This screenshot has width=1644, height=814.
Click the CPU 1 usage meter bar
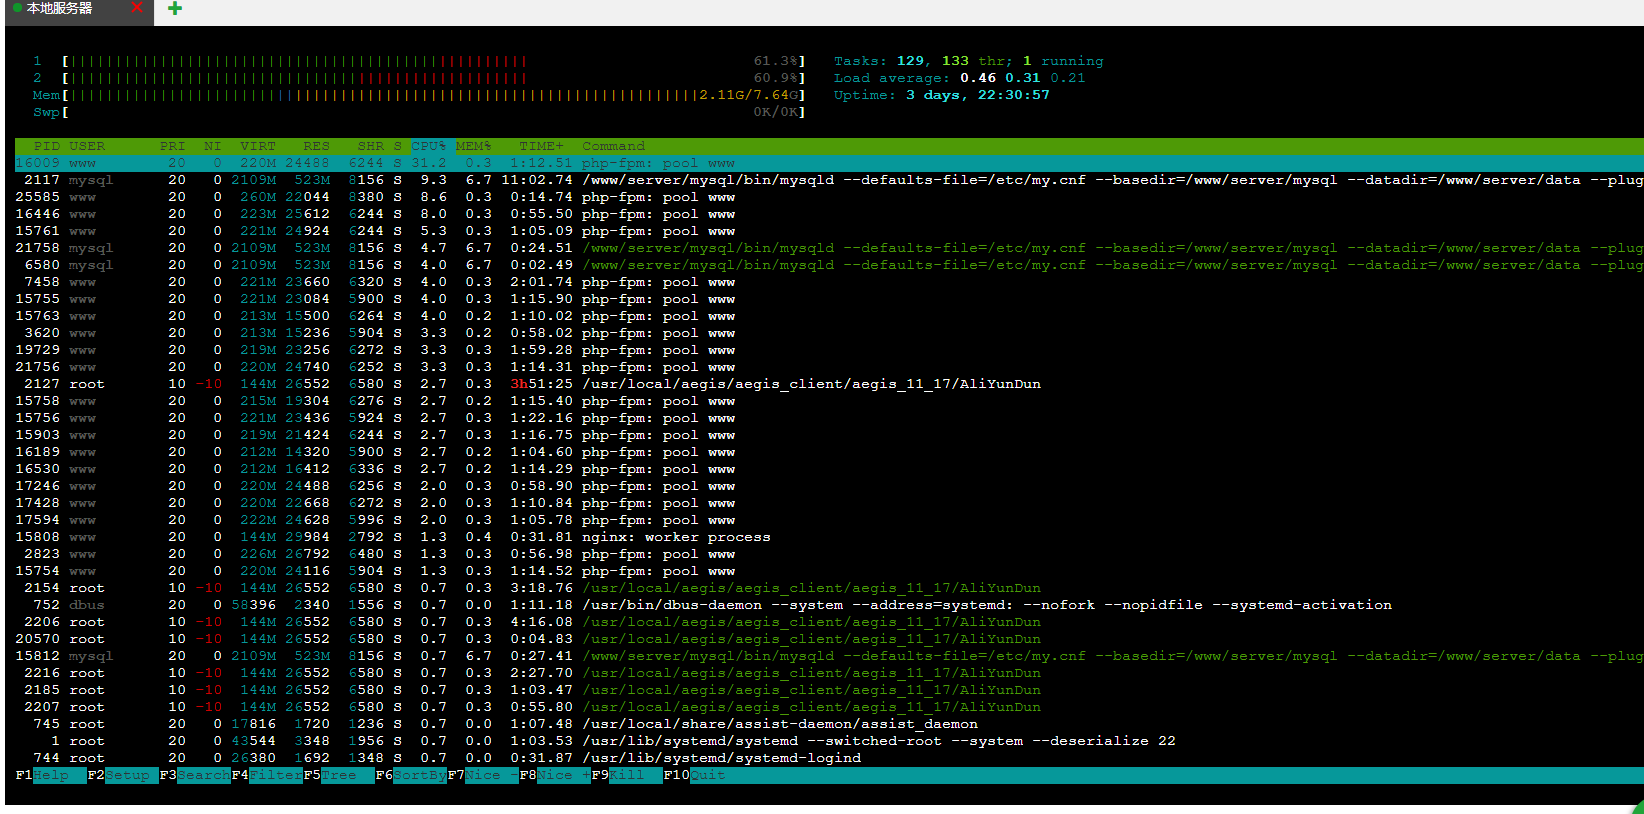(433, 61)
